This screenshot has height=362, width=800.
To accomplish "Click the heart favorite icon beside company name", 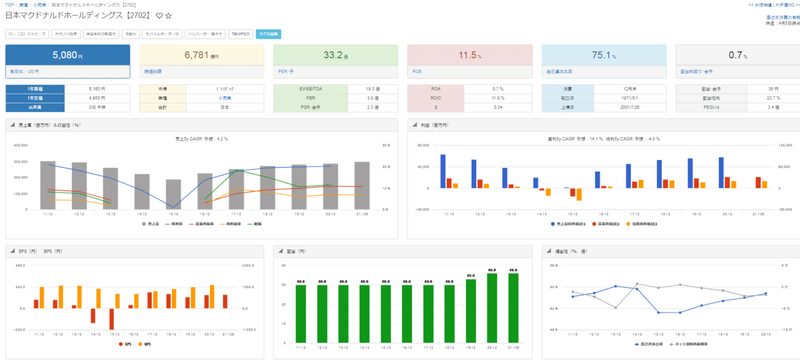I will (159, 16).
